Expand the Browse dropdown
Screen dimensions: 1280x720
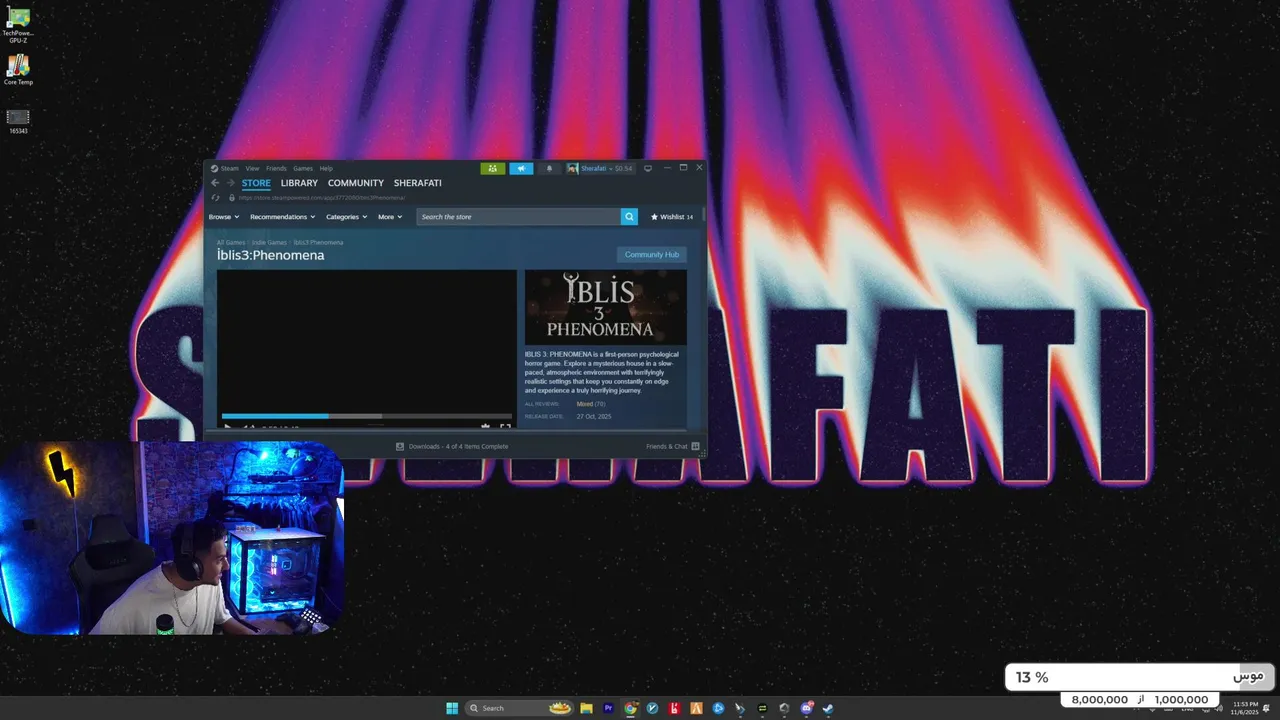[x=224, y=217]
